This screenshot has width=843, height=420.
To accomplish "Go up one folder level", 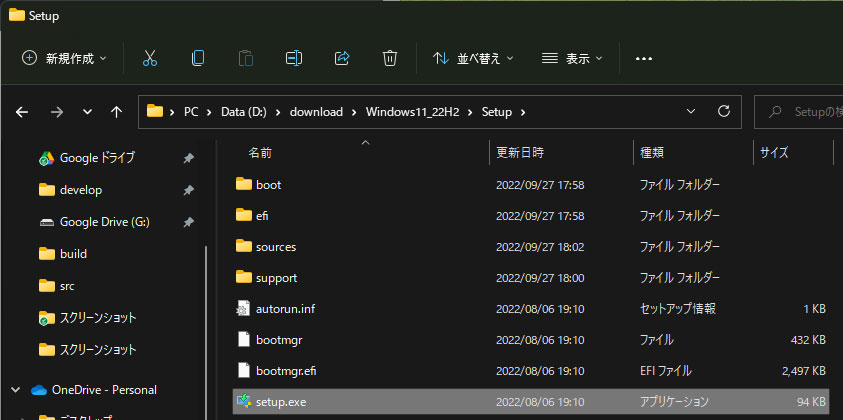I will [x=116, y=112].
